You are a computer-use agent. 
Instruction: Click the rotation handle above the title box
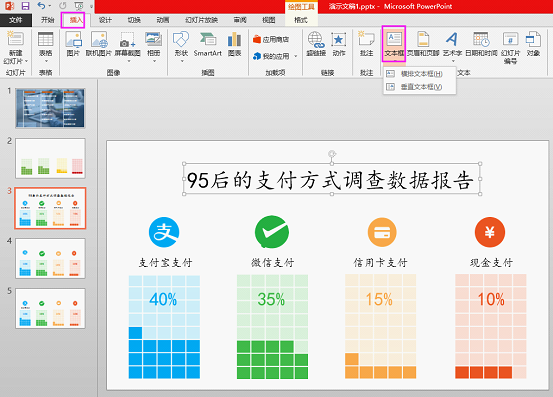tap(332, 154)
